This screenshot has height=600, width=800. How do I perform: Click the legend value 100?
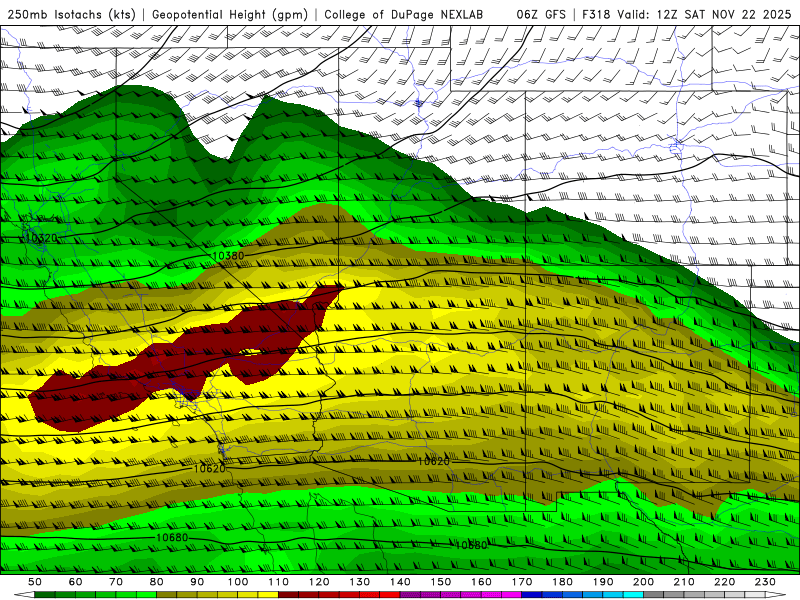pyautogui.click(x=238, y=582)
